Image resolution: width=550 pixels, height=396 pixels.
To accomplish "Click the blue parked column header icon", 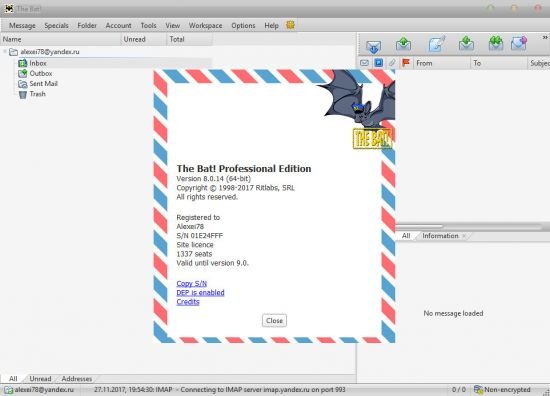I will 378,63.
